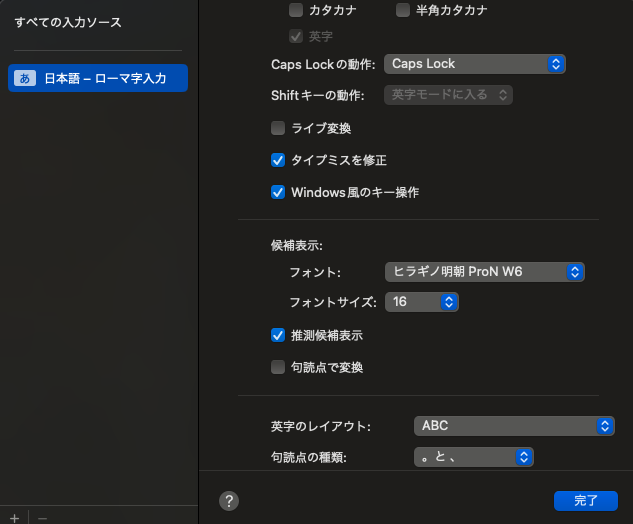This screenshot has width=633, height=524.
Task: Click the help question mark button
Action: (x=228, y=500)
